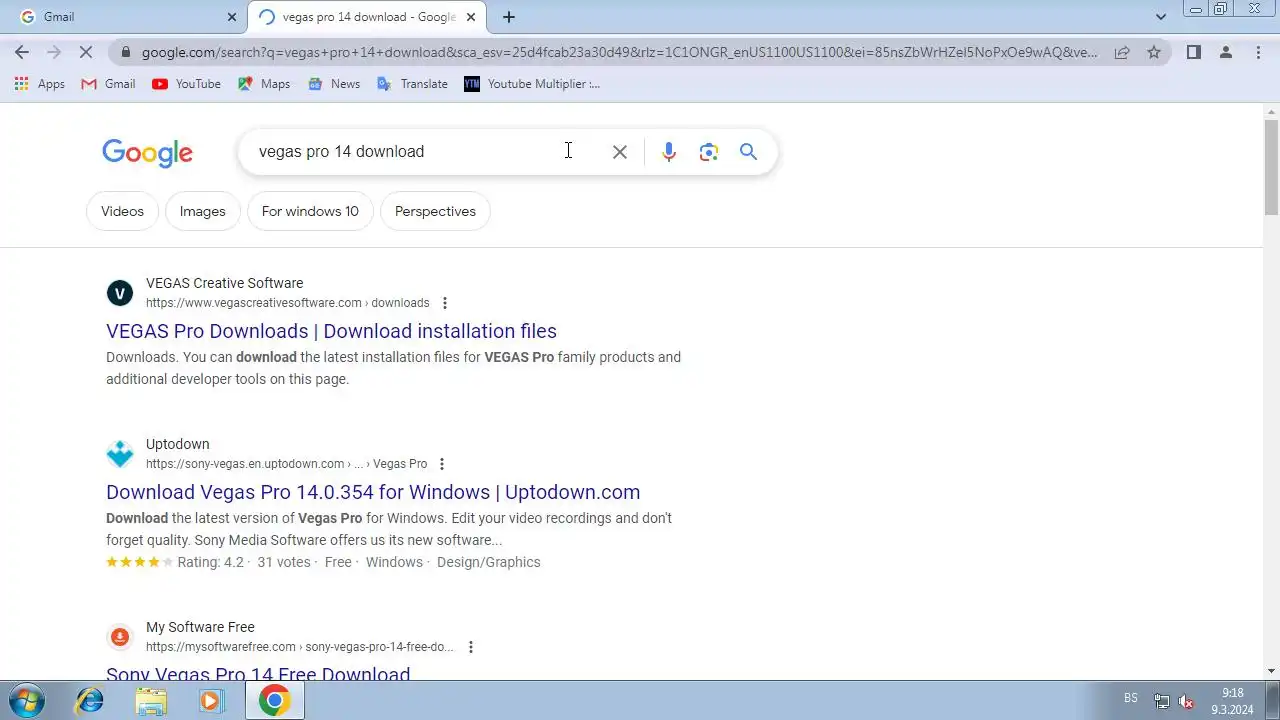The width and height of the screenshot is (1280, 720).
Task: View site information lock icon
Action: [x=124, y=52]
